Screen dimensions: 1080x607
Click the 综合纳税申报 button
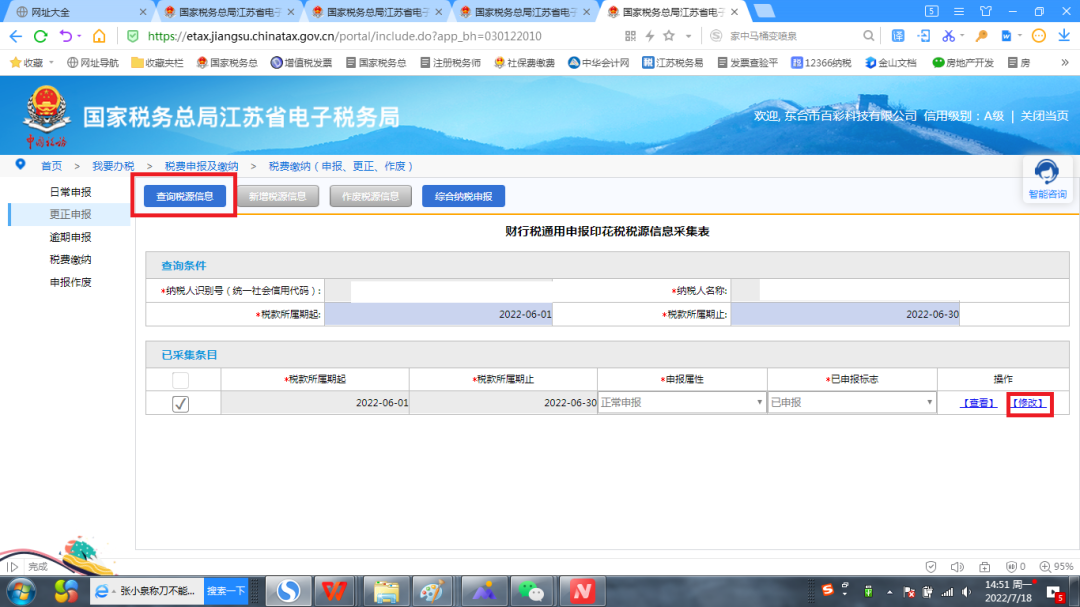[x=464, y=196]
